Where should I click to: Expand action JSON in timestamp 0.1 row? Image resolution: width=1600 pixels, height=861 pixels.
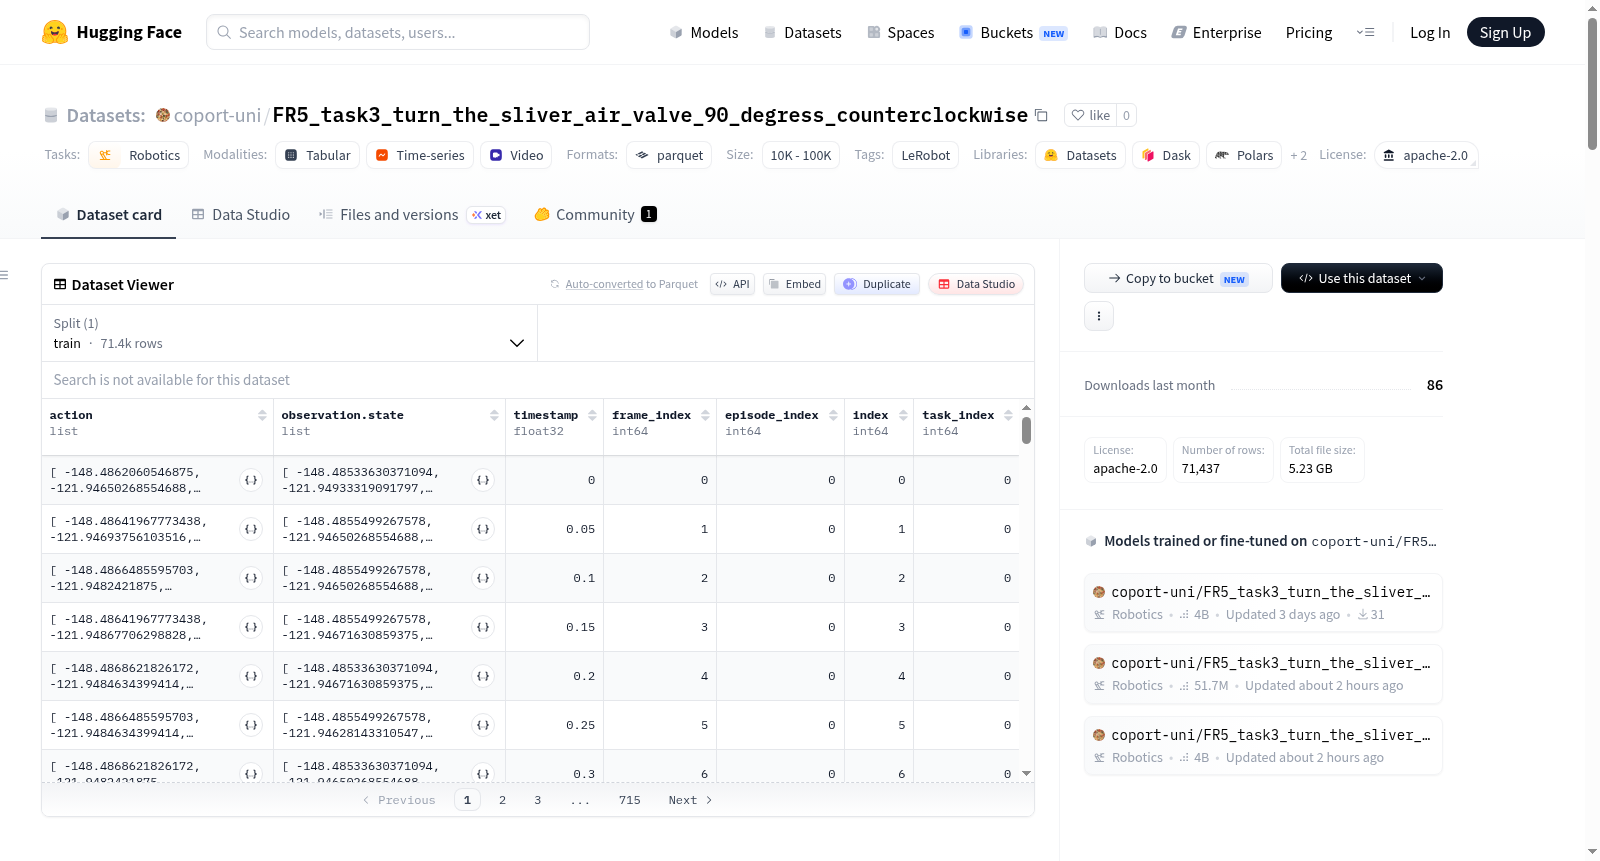click(251, 578)
